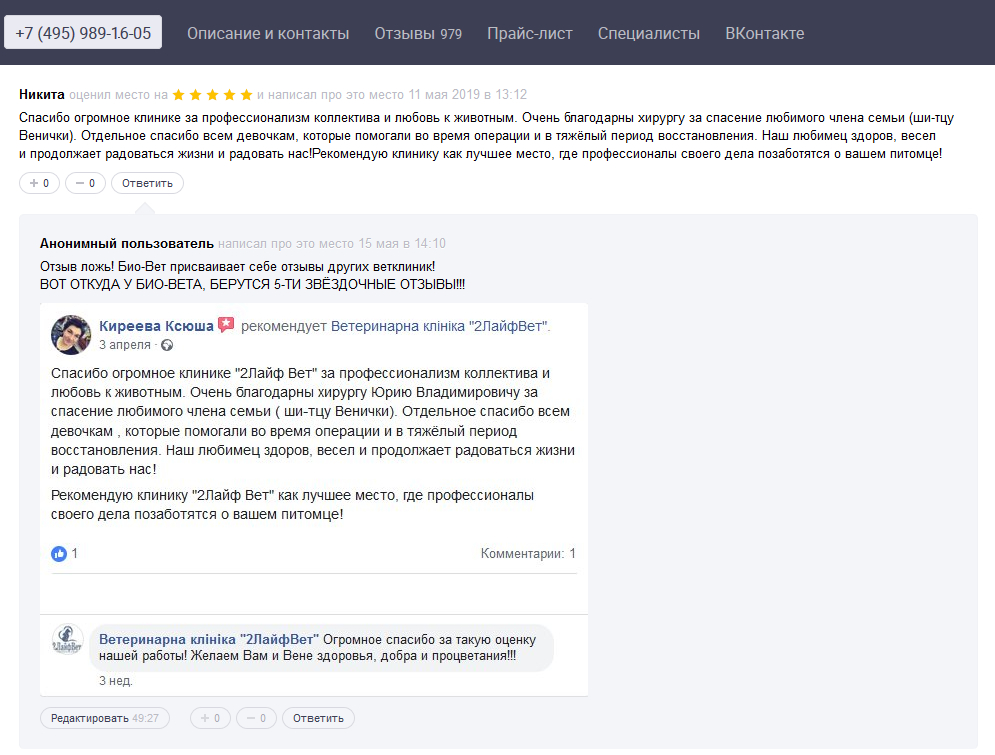
Task: Reply to Никита's review with Ответить
Action: [x=147, y=183]
